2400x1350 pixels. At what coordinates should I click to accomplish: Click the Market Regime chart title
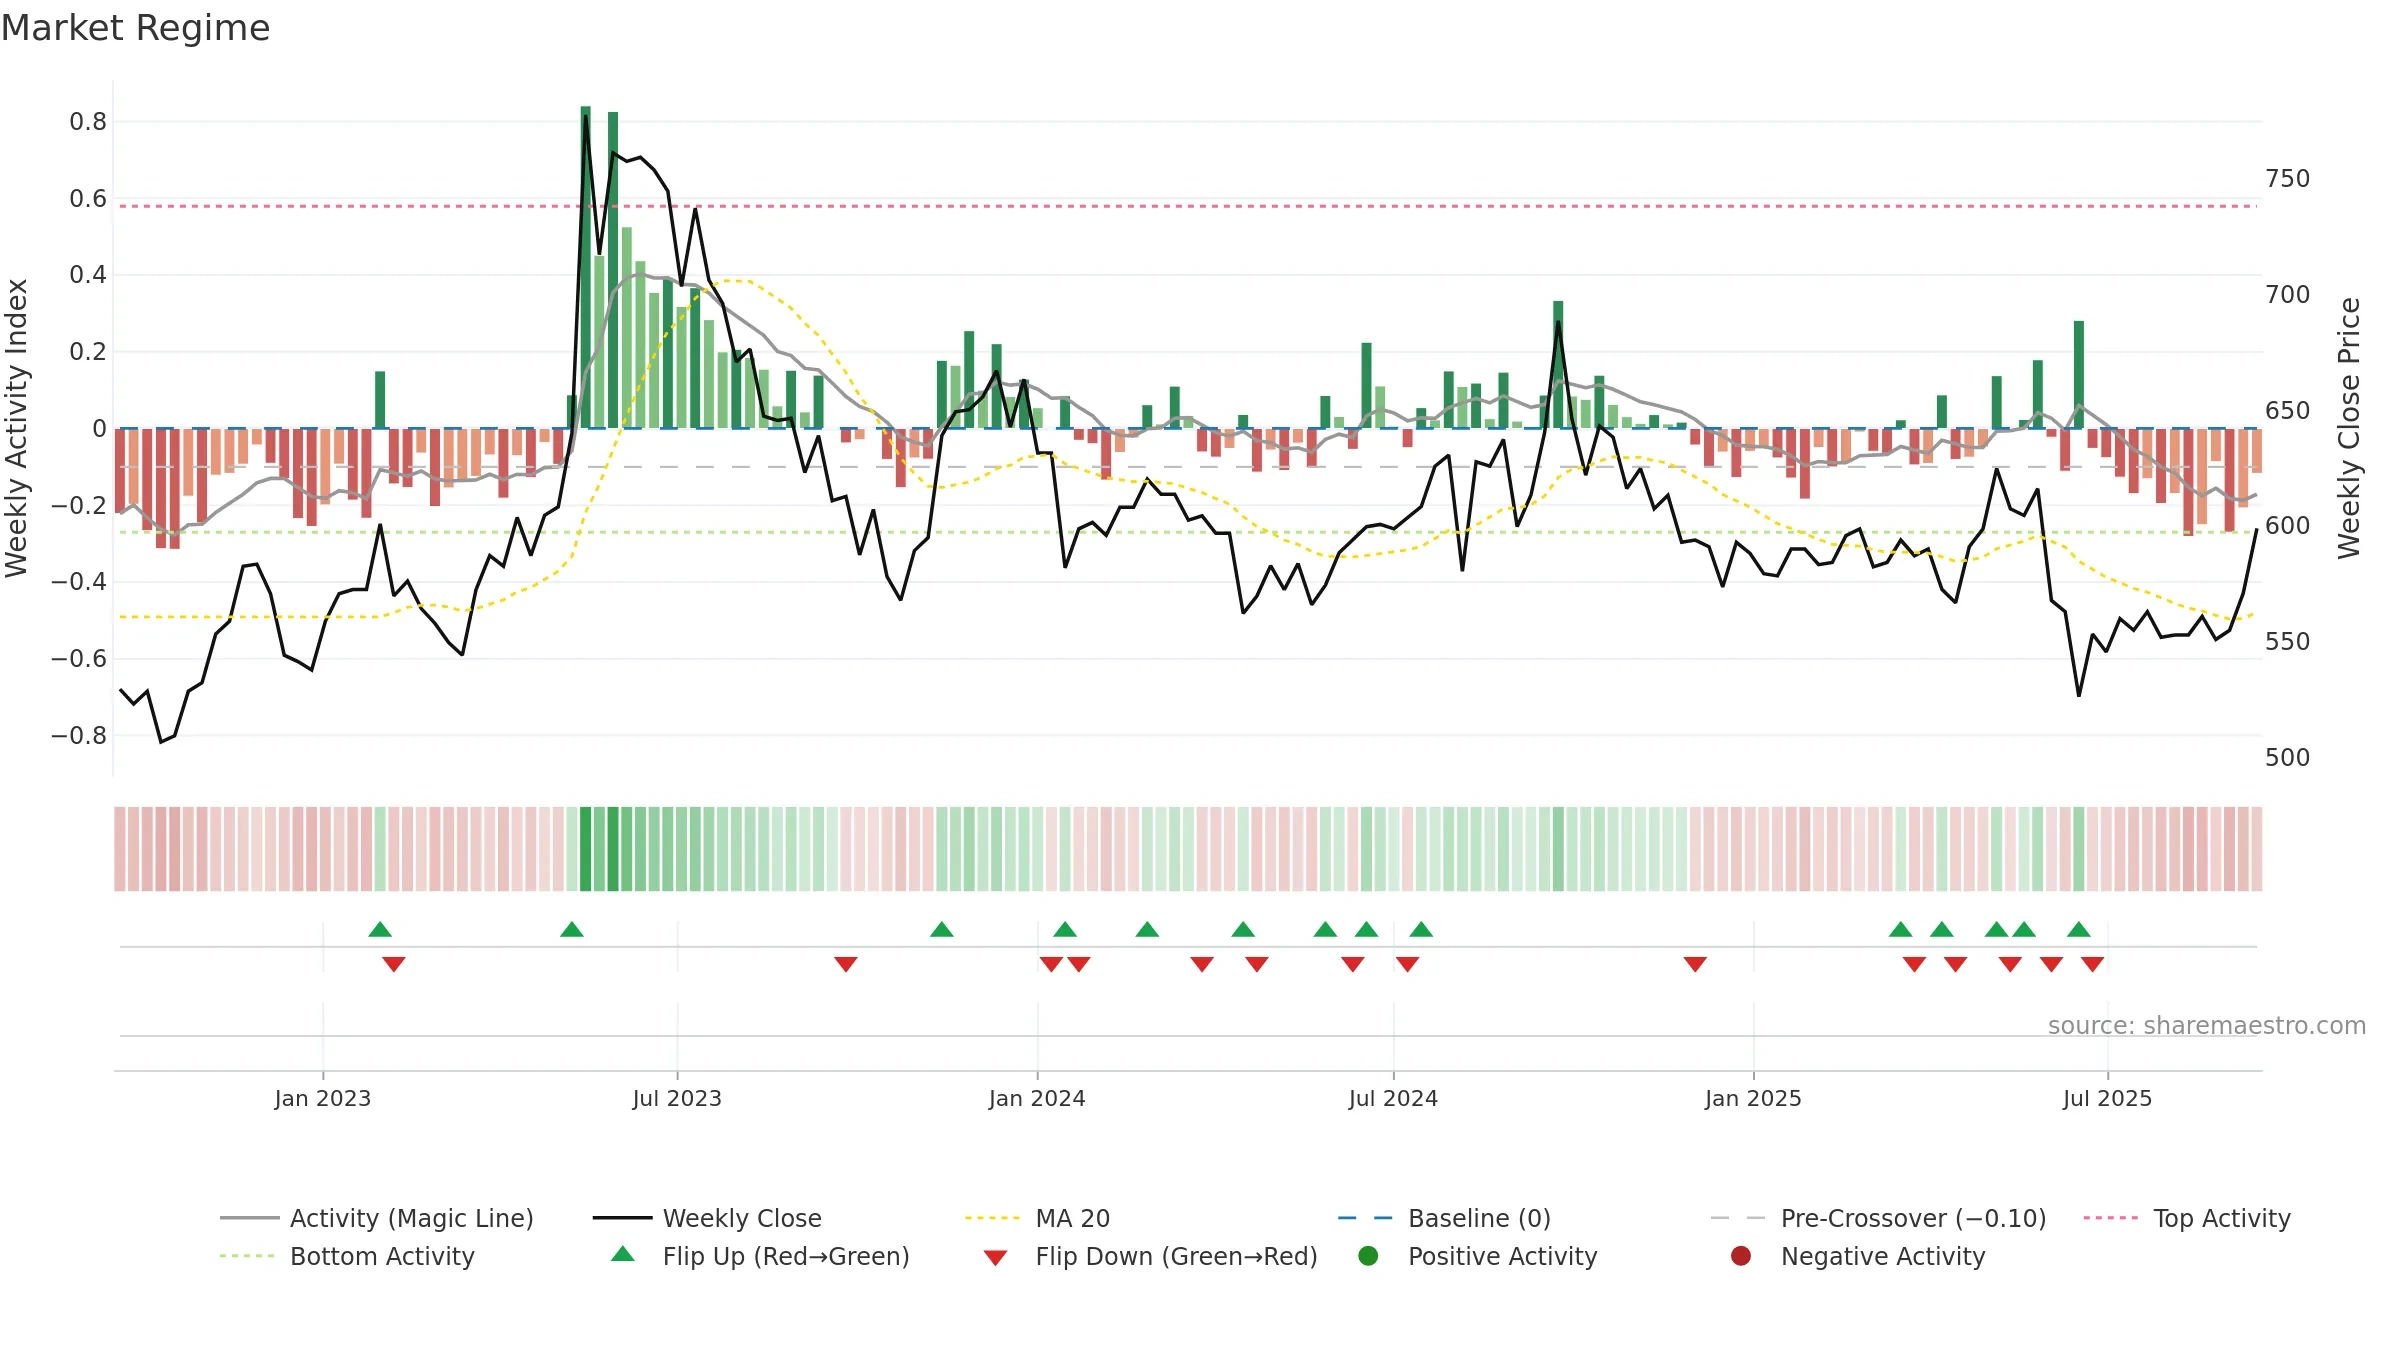click(x=135, y=28)
